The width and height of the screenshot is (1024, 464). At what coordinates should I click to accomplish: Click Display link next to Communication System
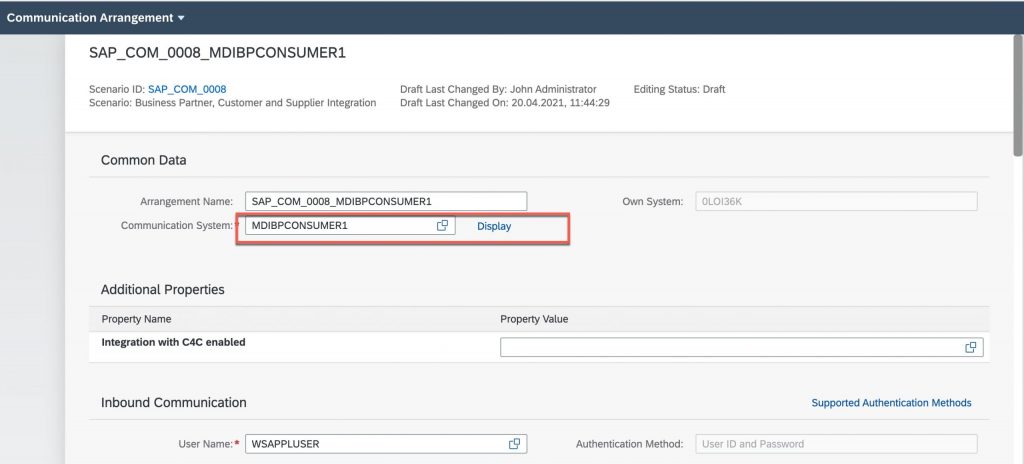tap(494, 226)
